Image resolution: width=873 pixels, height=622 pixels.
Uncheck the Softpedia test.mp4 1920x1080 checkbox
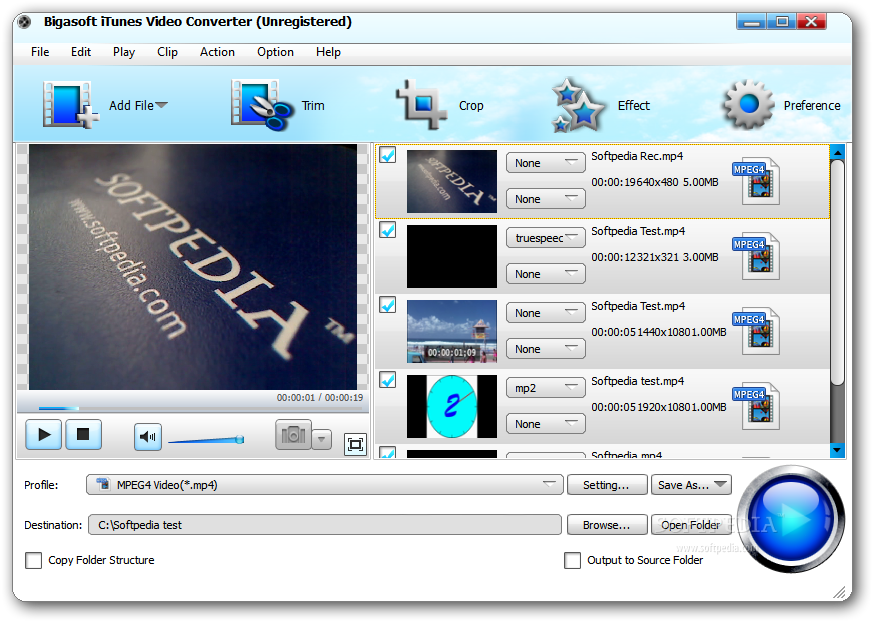point(388,380)
